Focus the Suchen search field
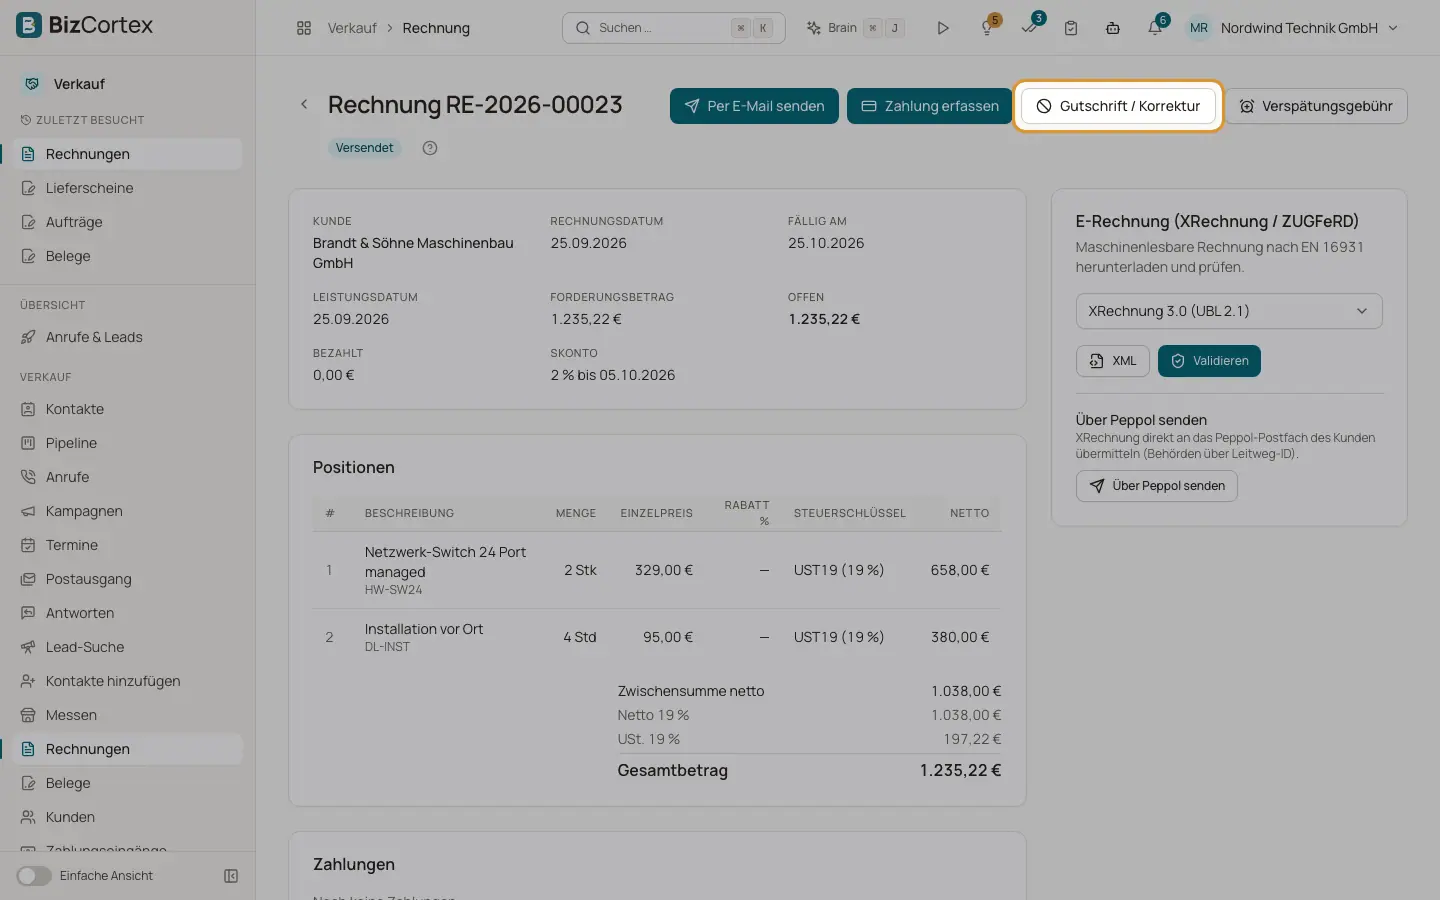 coord(673,28)
